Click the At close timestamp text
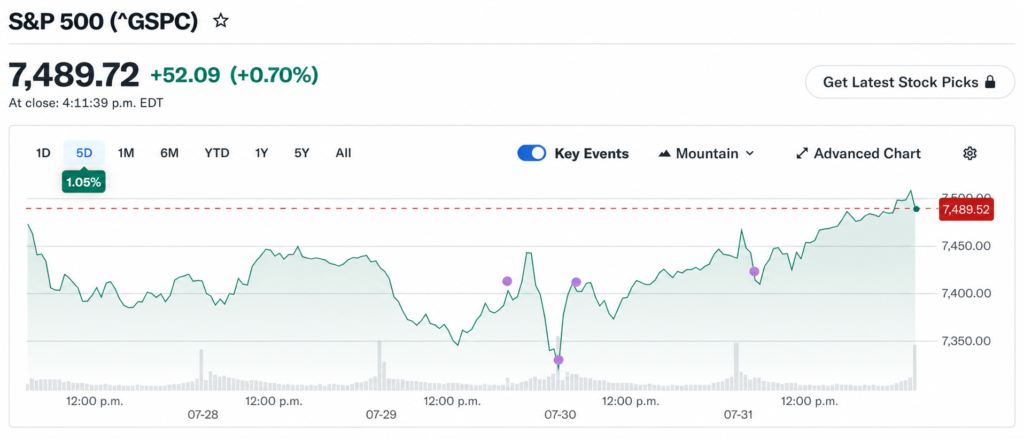The image size is (1024, 439). [86, 103]
